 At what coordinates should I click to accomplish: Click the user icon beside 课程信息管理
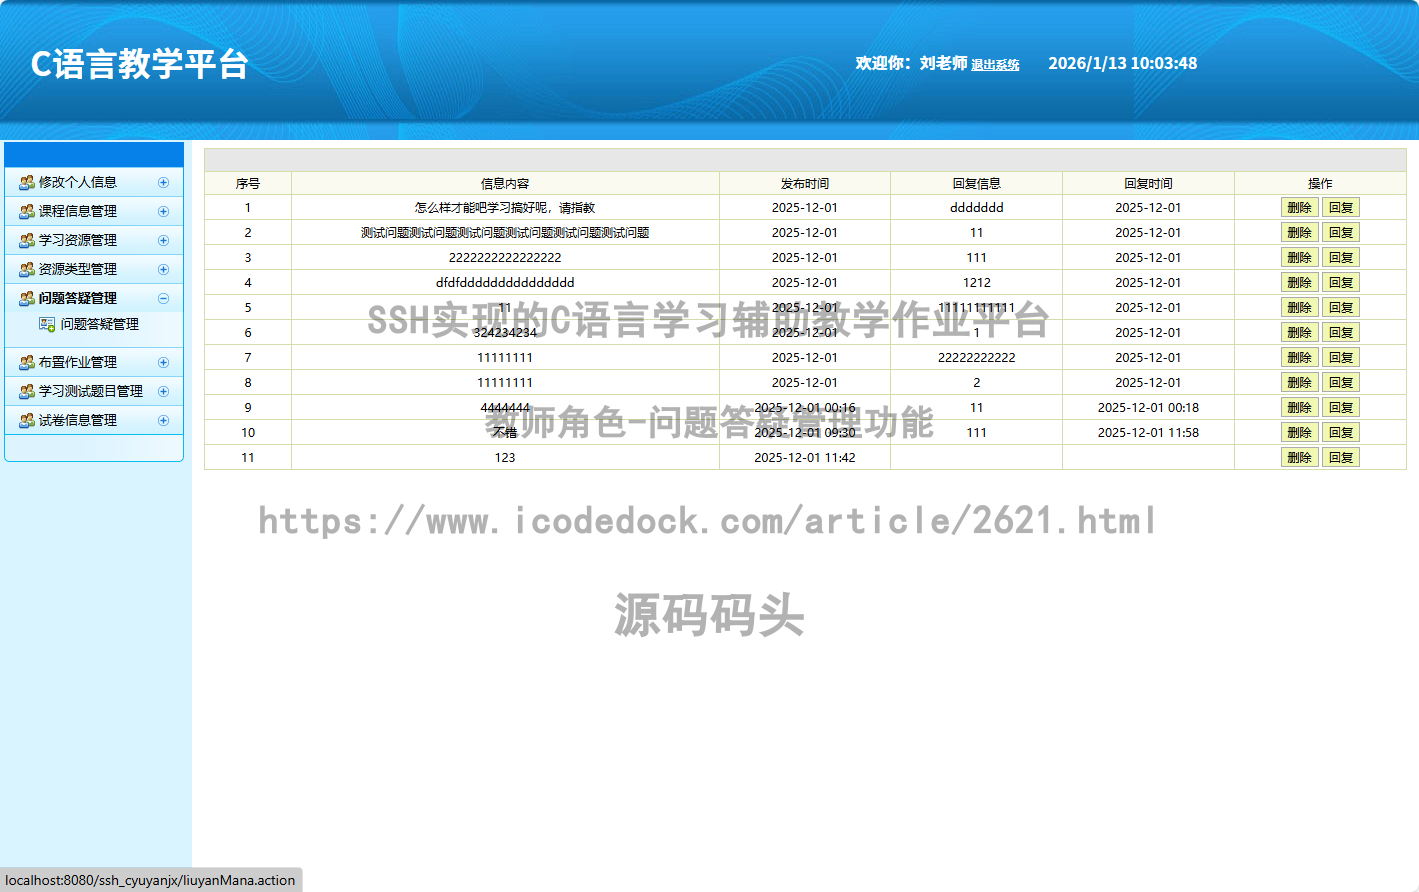(x=27, y=212)
